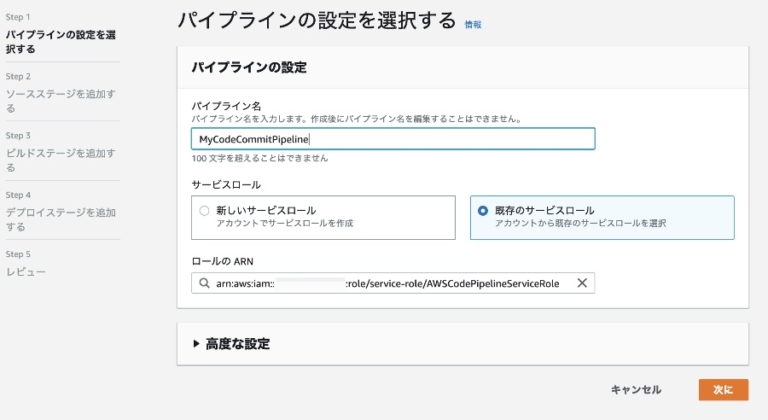The height and width of the screenshot is (420, 768).
Task: Expand the 高度な設定 disclosure triangle
Action: [x=196, y=344]
